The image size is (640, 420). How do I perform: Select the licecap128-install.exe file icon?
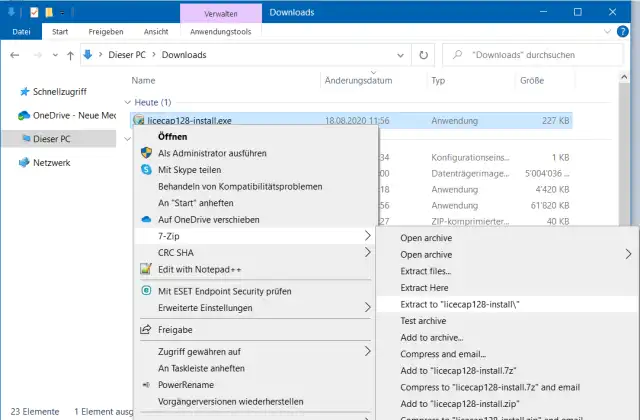click(139, 121)
